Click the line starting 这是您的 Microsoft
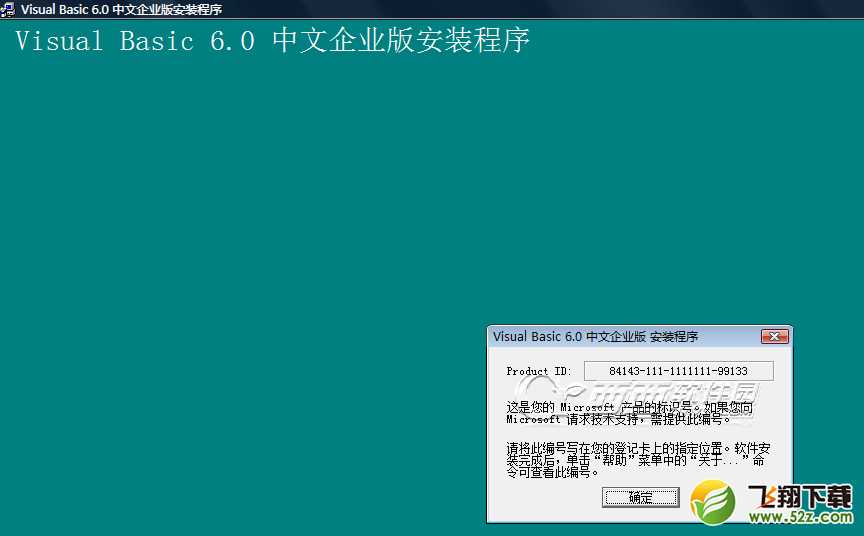Viewport: 864px width, 536px height. click(630, 408)
